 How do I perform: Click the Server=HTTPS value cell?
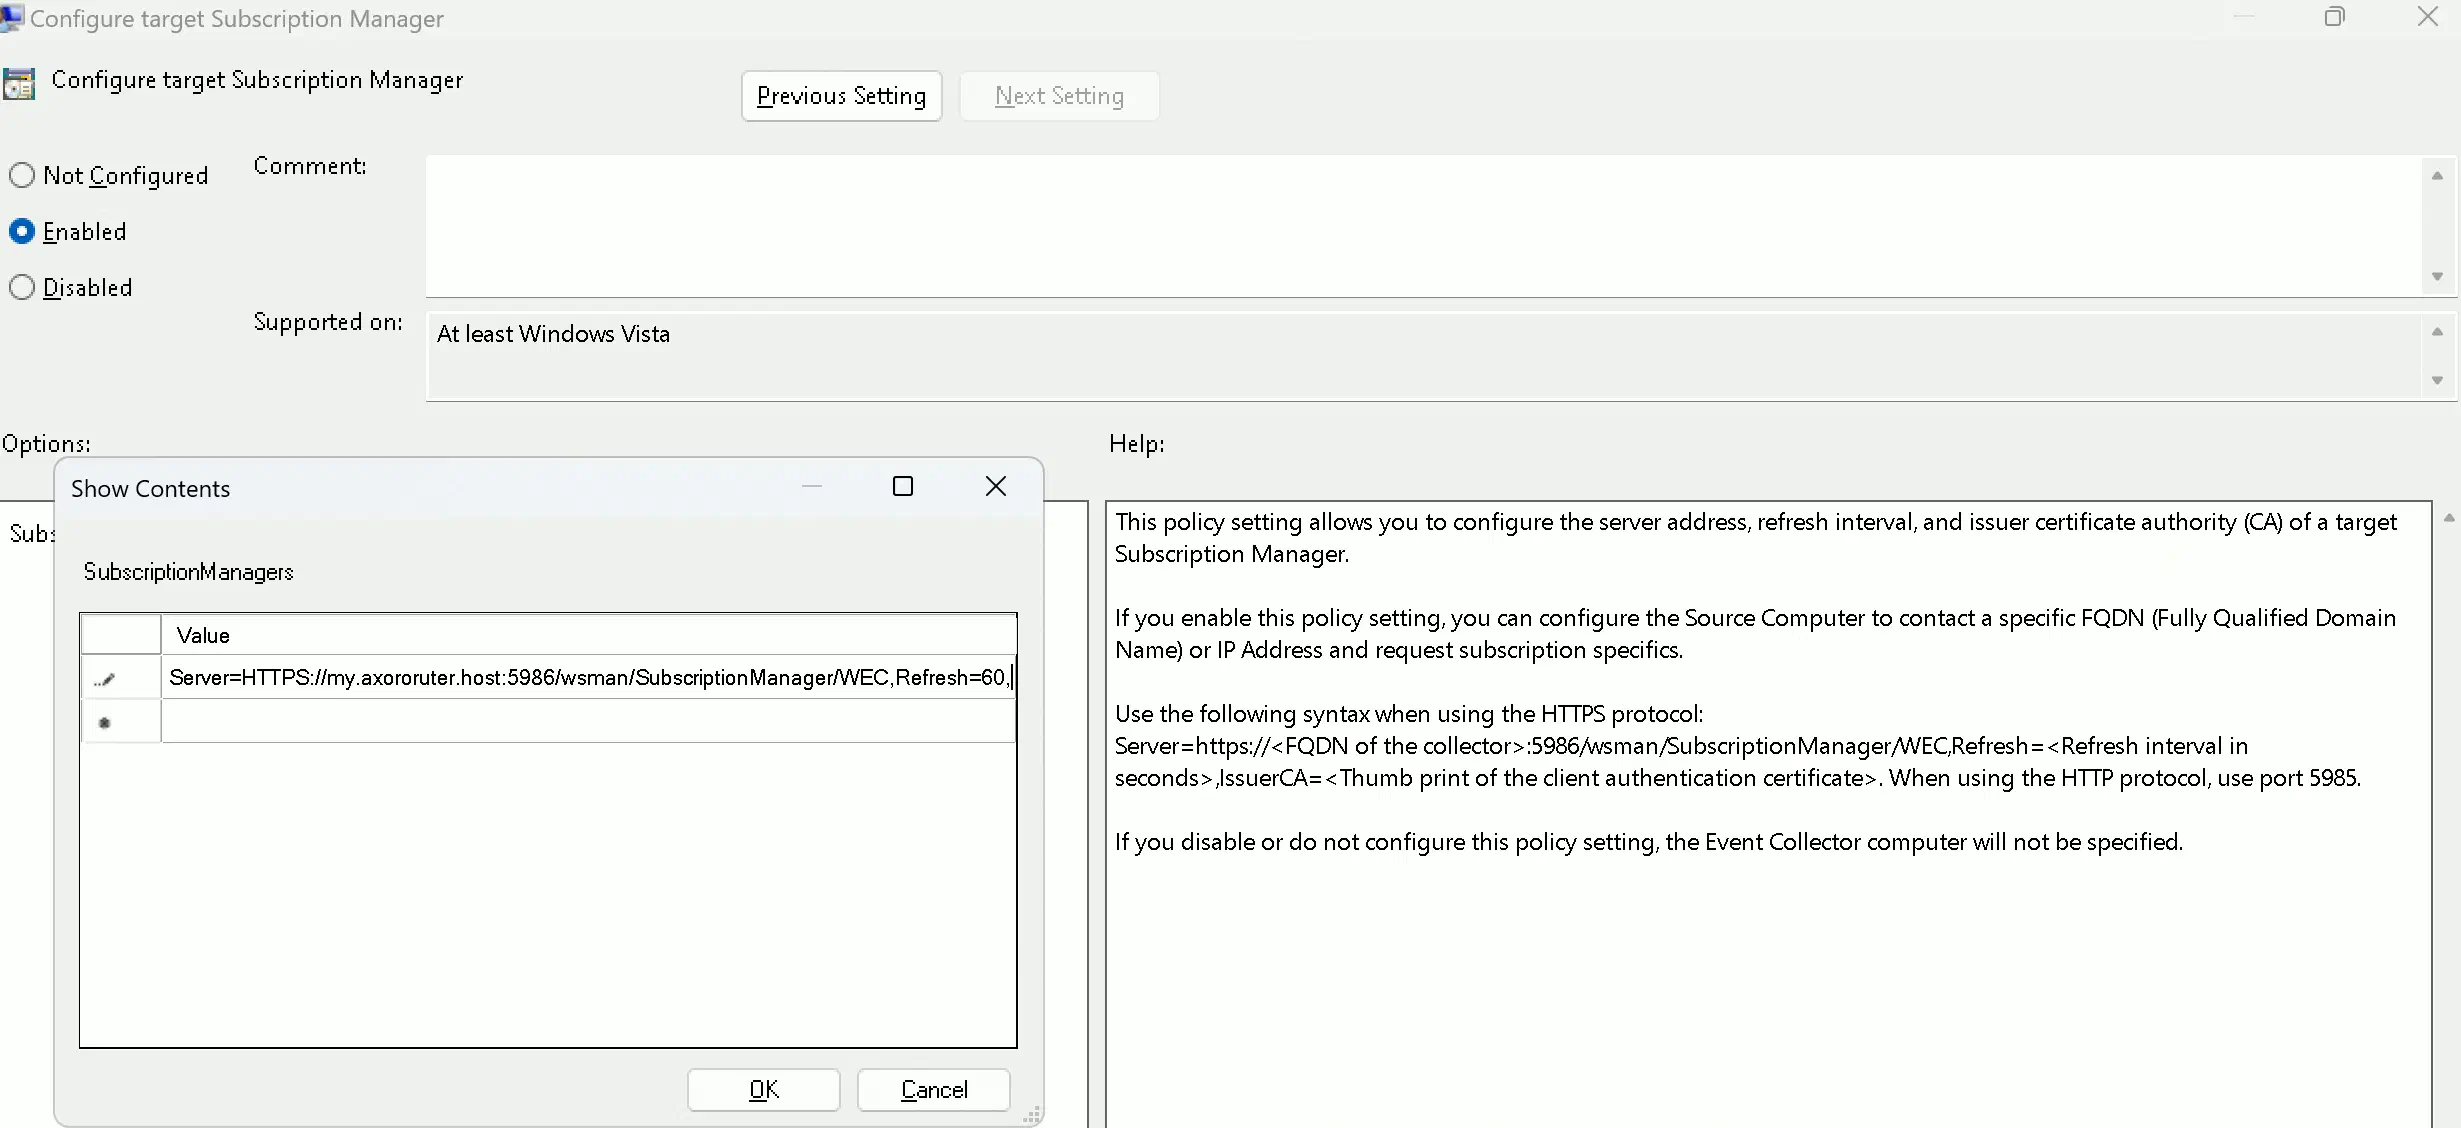click(x=589, y=677)
